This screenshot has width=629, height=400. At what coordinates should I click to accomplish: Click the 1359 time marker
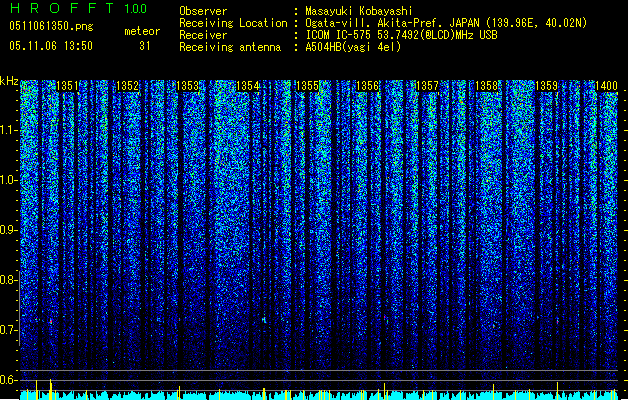pyautogui.click(x=547, y=86)
